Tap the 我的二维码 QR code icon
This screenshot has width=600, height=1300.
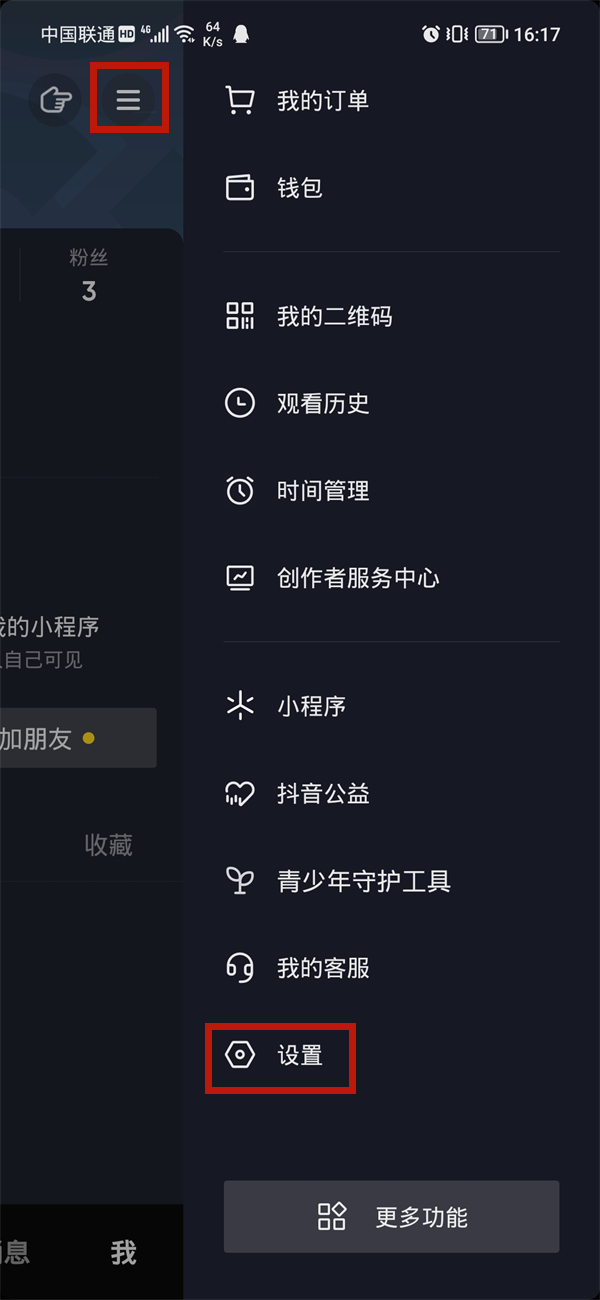pos(240,315)
